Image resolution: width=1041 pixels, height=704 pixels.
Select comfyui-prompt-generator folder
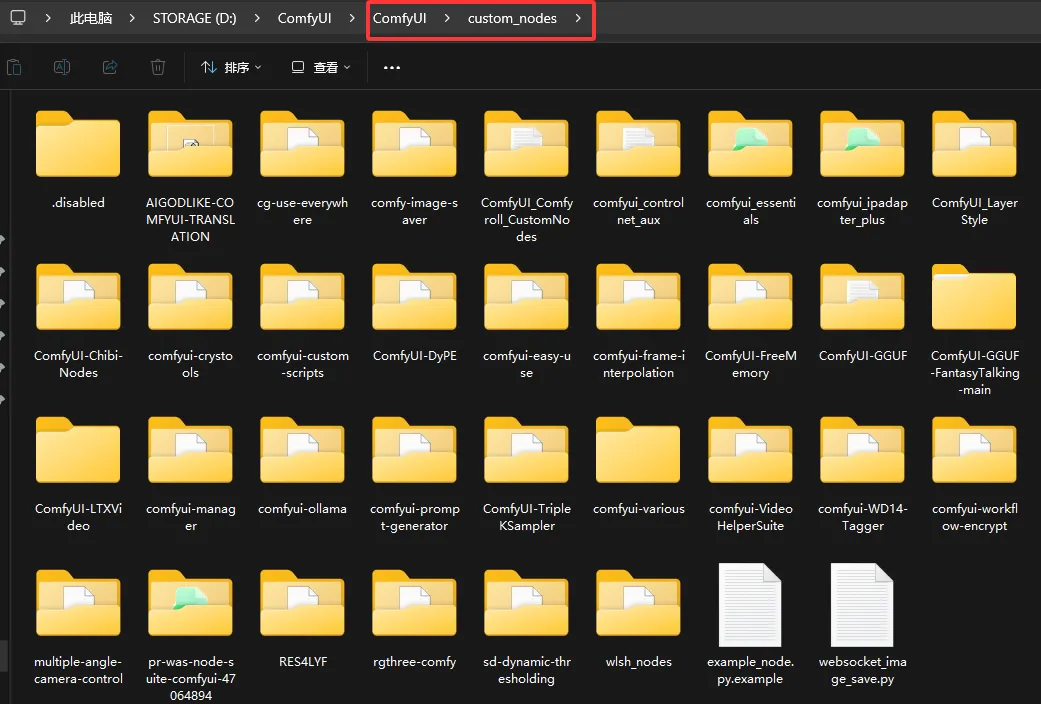(414, 474)
